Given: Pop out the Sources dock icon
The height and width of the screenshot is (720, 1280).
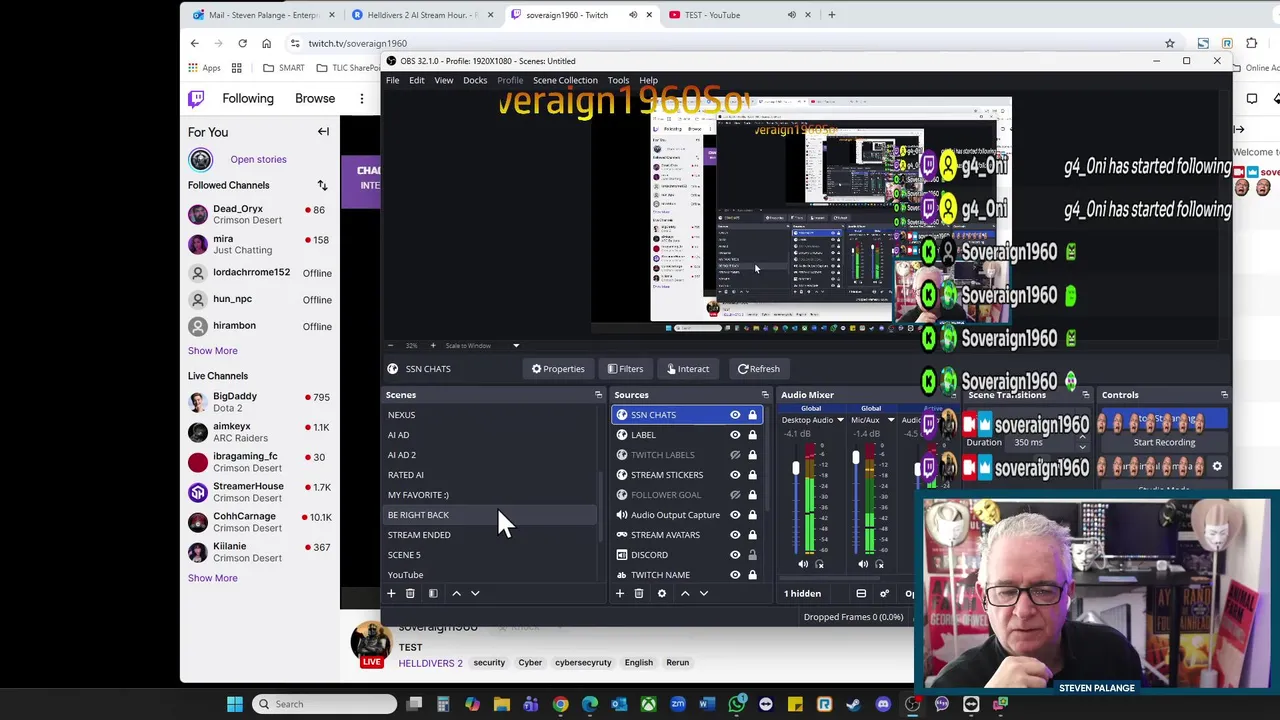Looking at the screenshot, I should click(x=765, y=395).
